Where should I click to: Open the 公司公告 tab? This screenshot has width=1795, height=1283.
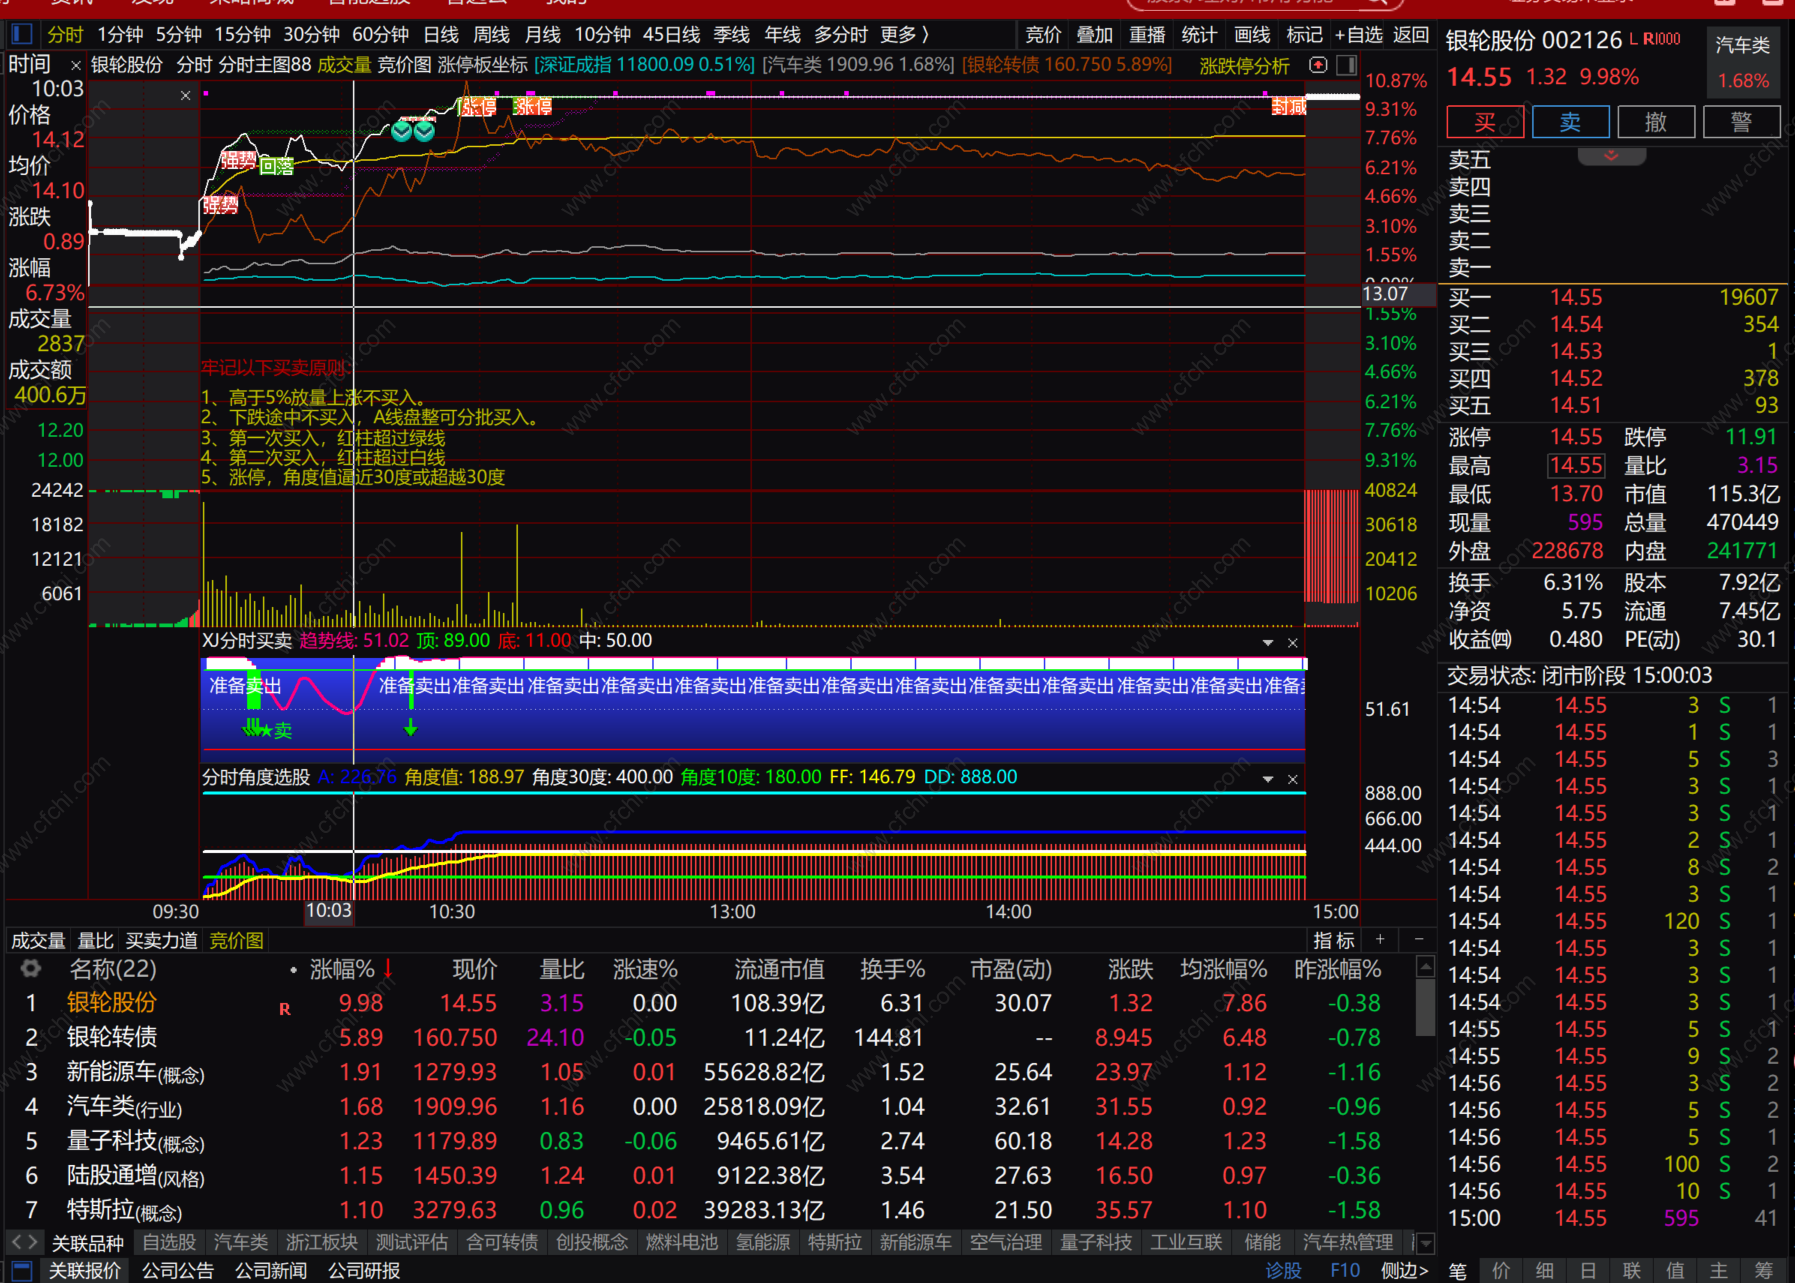(178, 1271)
